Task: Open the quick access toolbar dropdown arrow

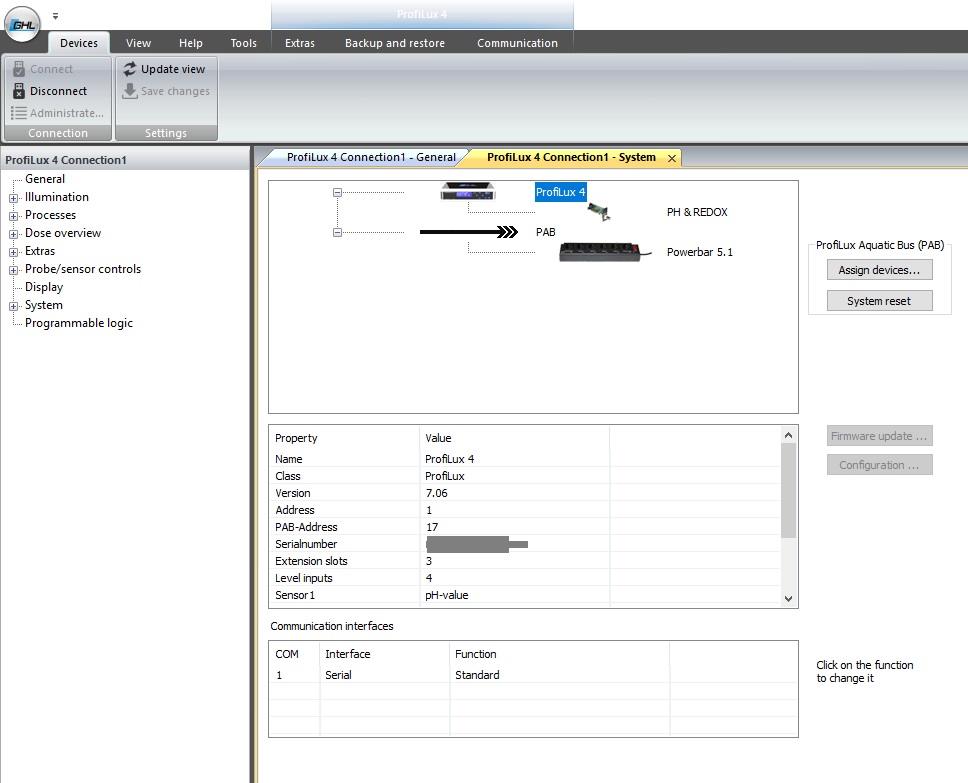Action: [x=56, y=16]
